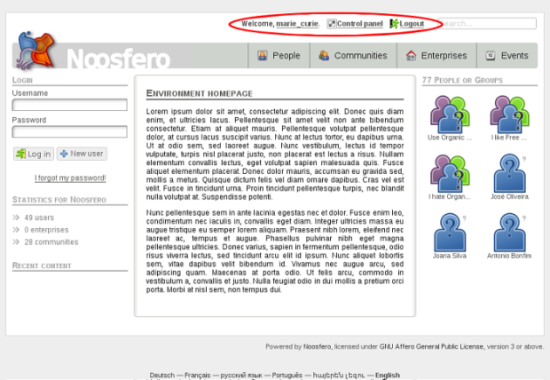Image resolution: width=550 pixels, height=380 pixels.
Task: Click the Noosfero logo mascot icon
Action: [36, 50]
